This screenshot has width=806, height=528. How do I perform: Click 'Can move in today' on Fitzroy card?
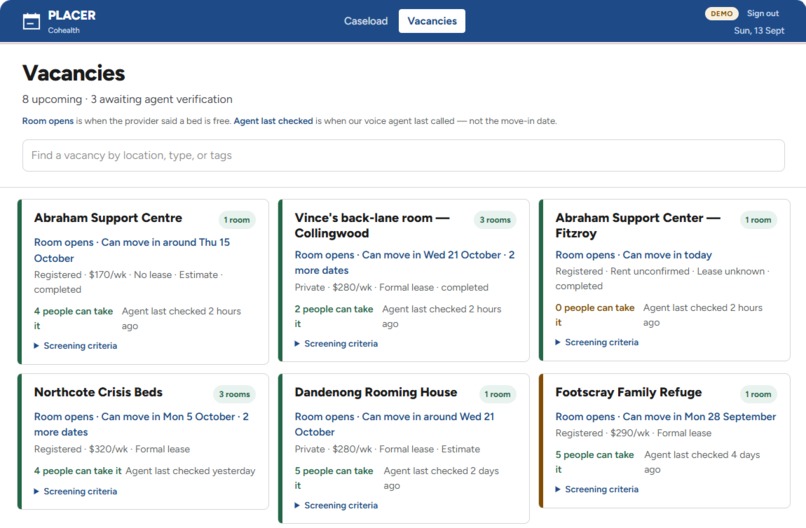(667, 255)
